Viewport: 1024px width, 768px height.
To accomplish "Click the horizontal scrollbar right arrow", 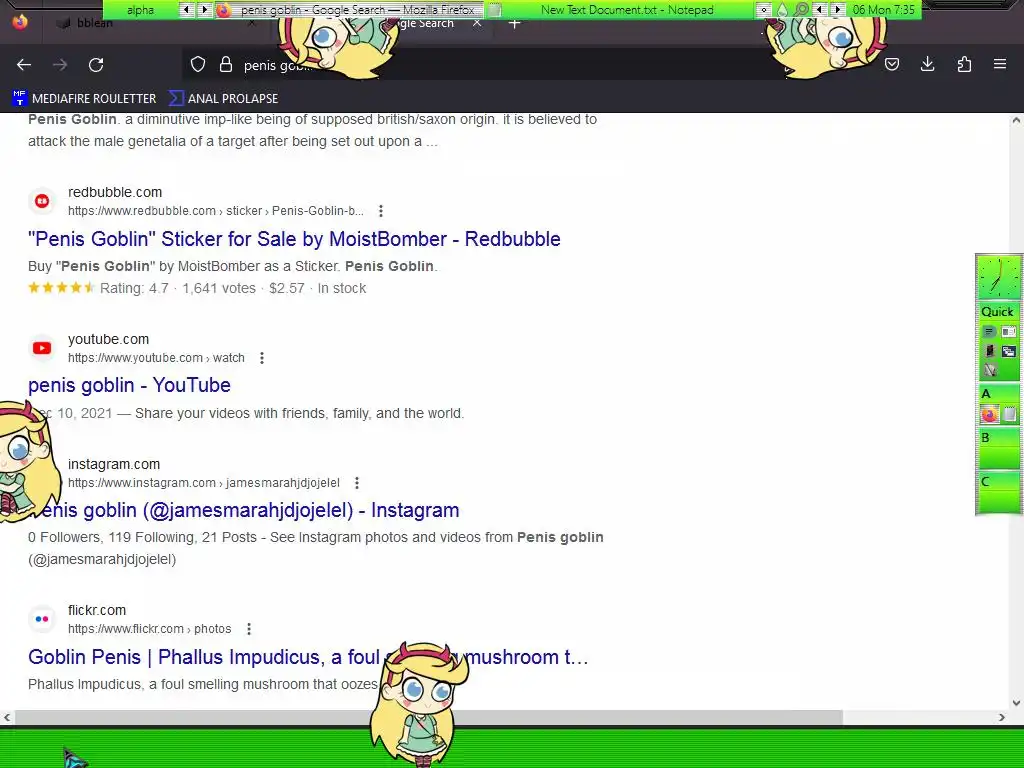I will (1002, 718).
